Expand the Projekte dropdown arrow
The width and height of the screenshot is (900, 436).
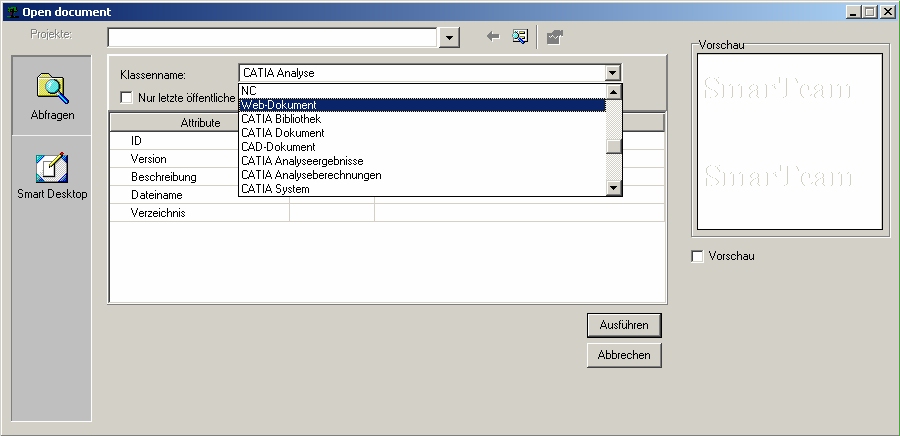pos(449,38)
